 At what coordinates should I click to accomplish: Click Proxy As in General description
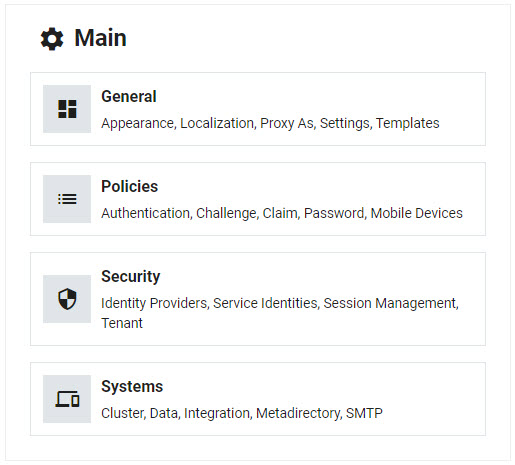[287, 124]
